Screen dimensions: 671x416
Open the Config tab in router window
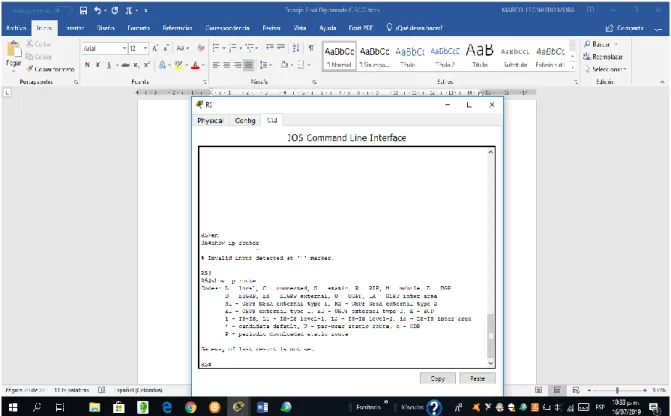(245, 121)
